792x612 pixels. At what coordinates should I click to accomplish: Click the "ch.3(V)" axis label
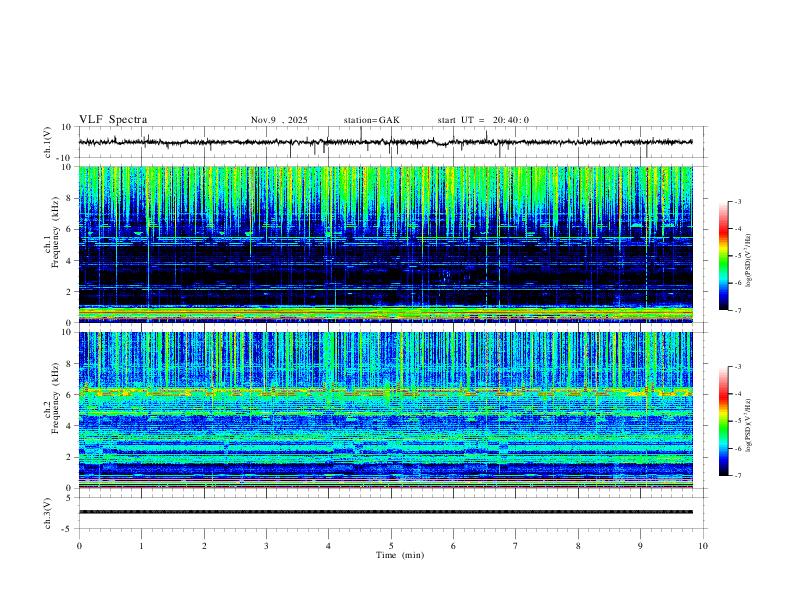(48, 513)
